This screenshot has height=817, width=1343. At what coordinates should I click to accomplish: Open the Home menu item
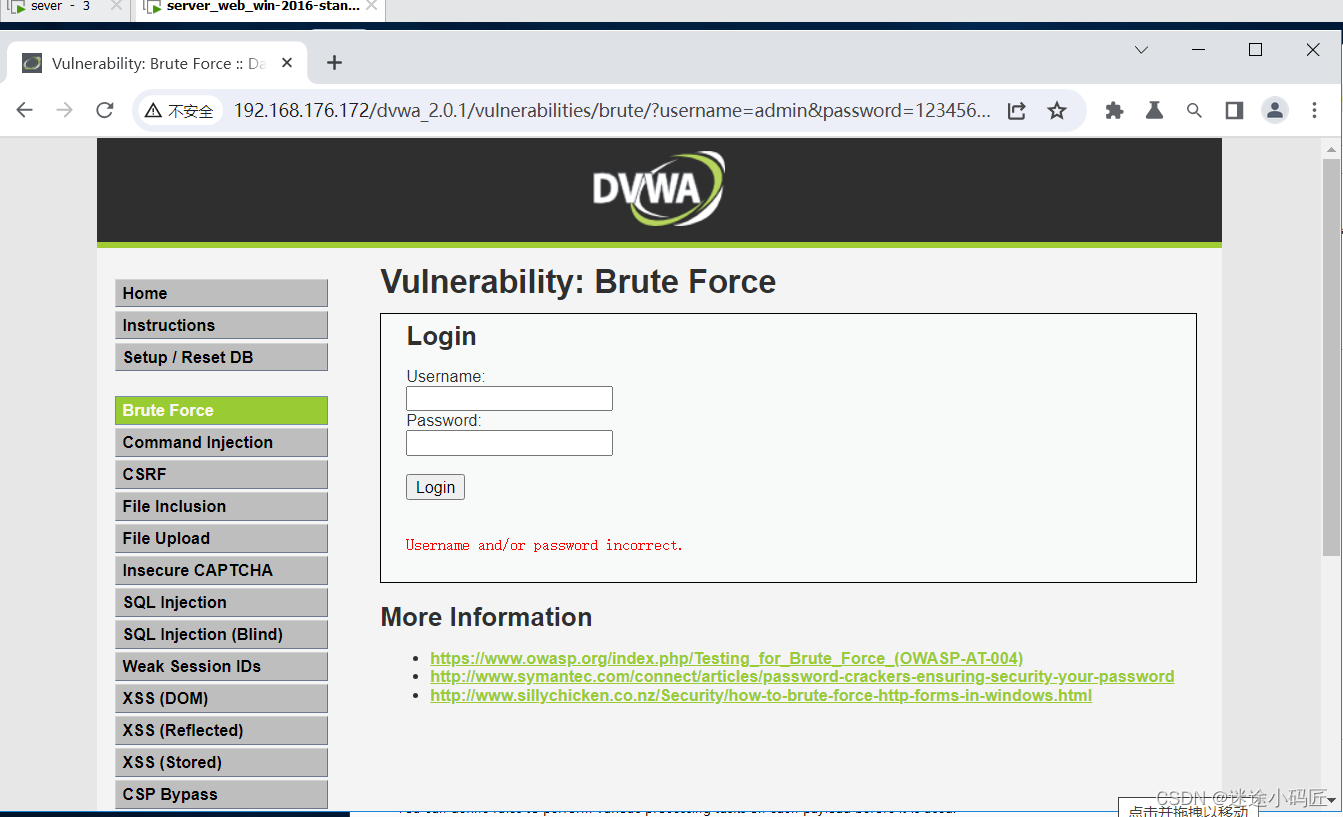pyautogui.click(x=221, y=293)
